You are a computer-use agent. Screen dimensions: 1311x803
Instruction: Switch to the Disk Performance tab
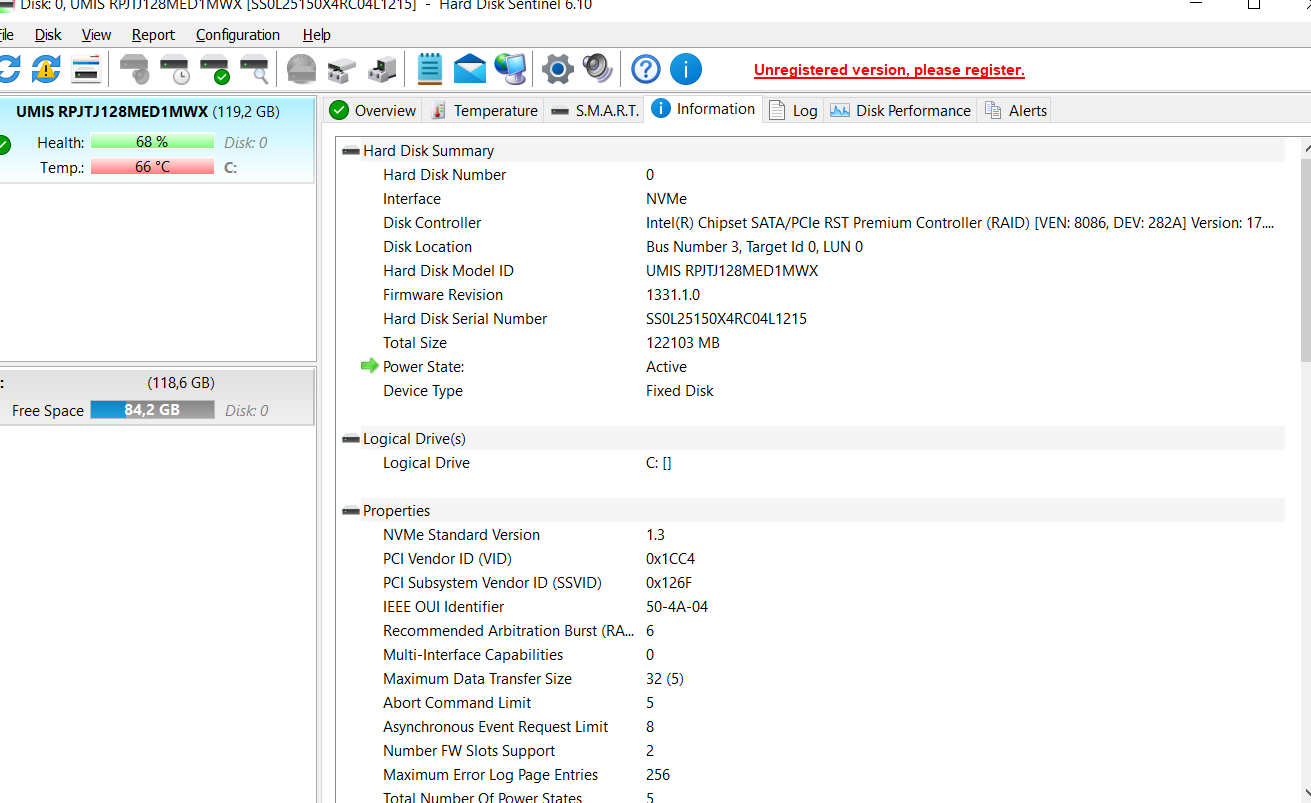[x=900, y=111]
